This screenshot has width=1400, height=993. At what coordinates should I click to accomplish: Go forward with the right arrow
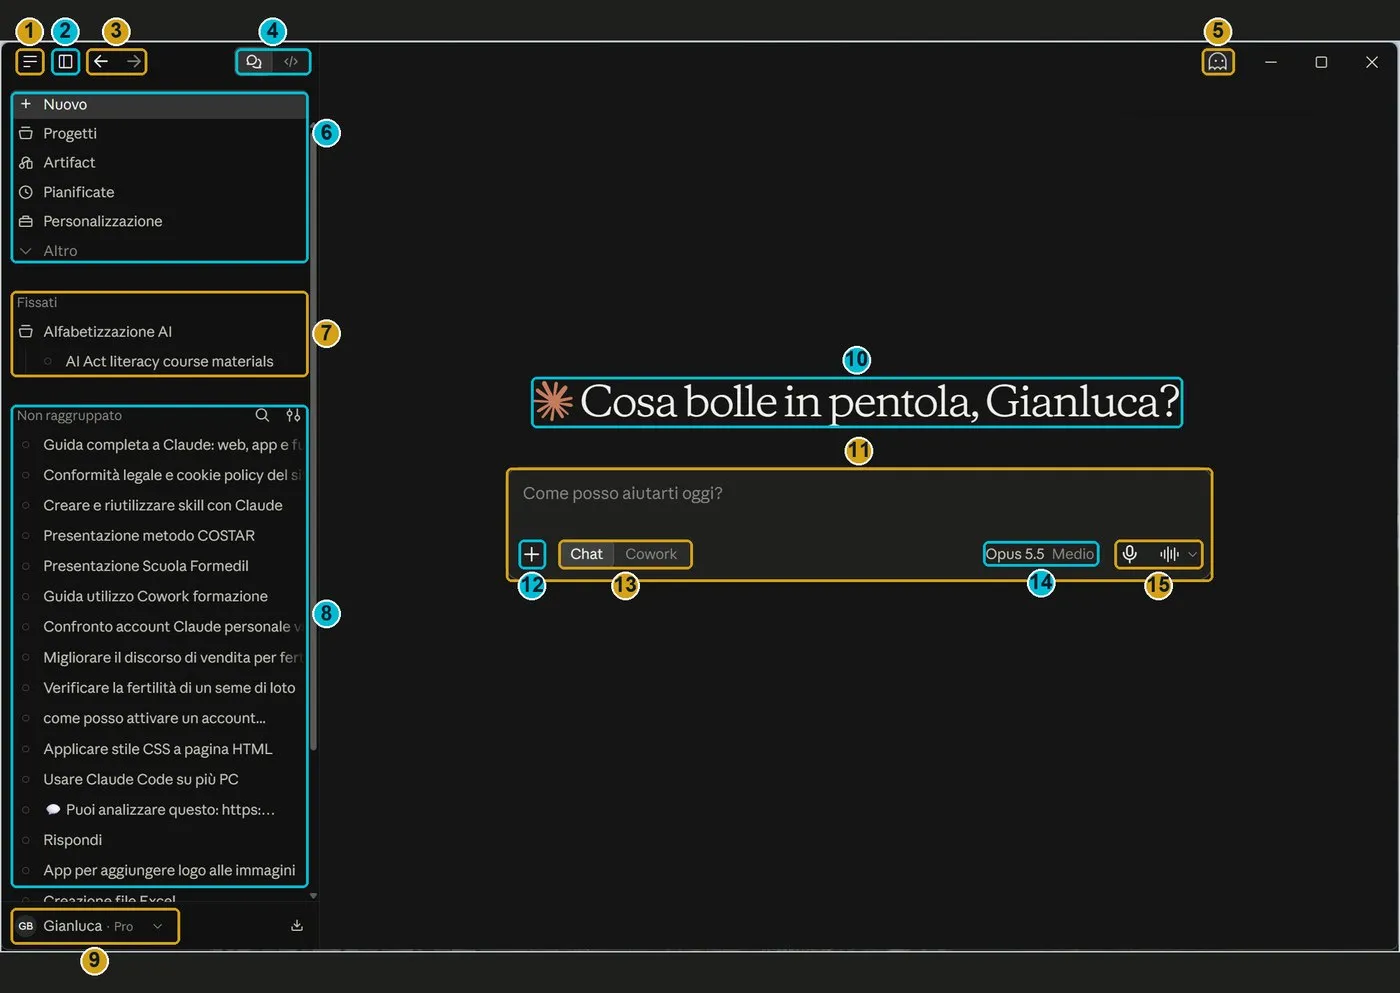134,62
